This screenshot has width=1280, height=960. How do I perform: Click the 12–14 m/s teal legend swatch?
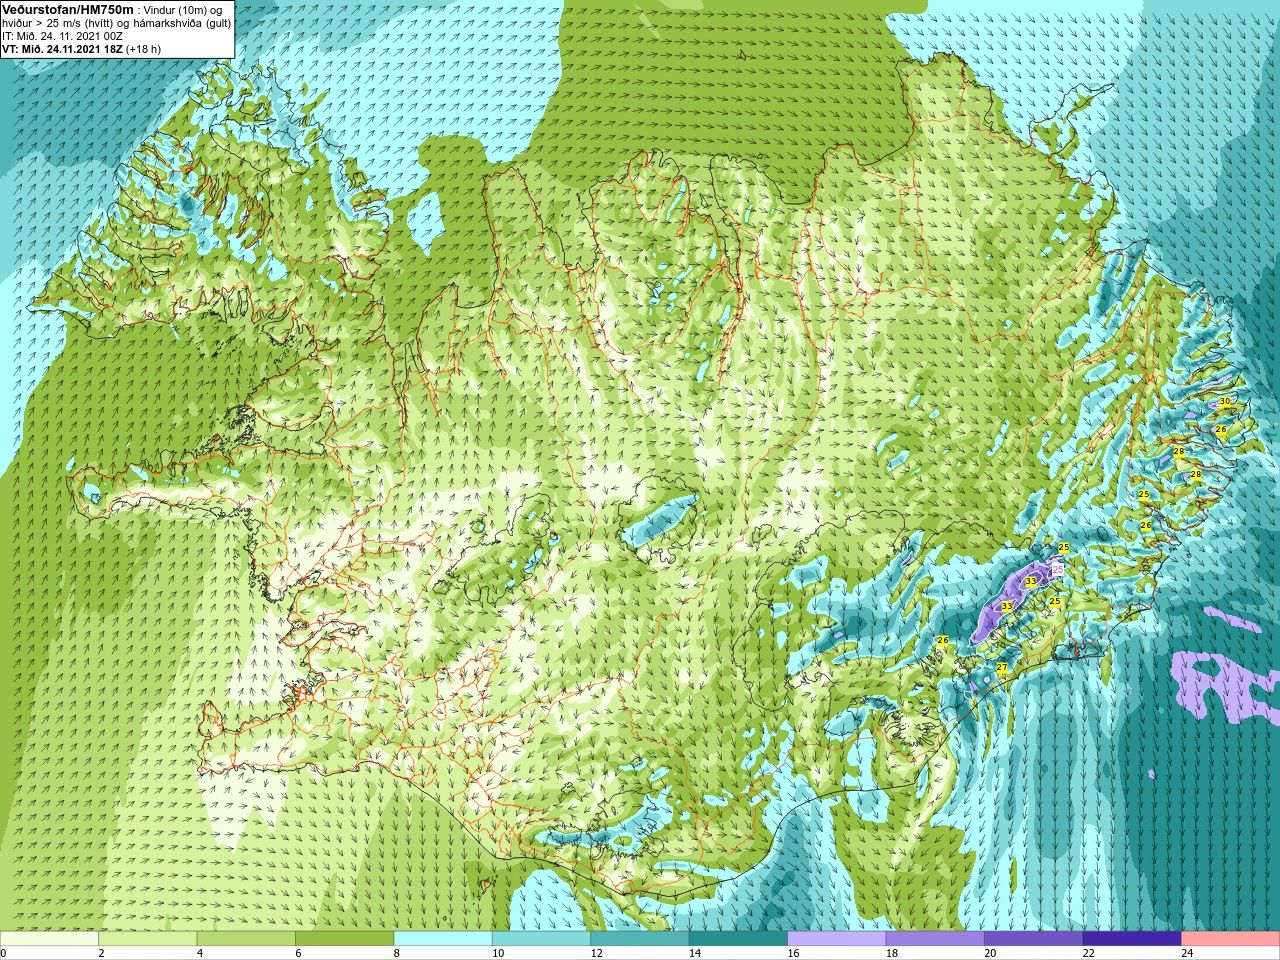point(640,938)
